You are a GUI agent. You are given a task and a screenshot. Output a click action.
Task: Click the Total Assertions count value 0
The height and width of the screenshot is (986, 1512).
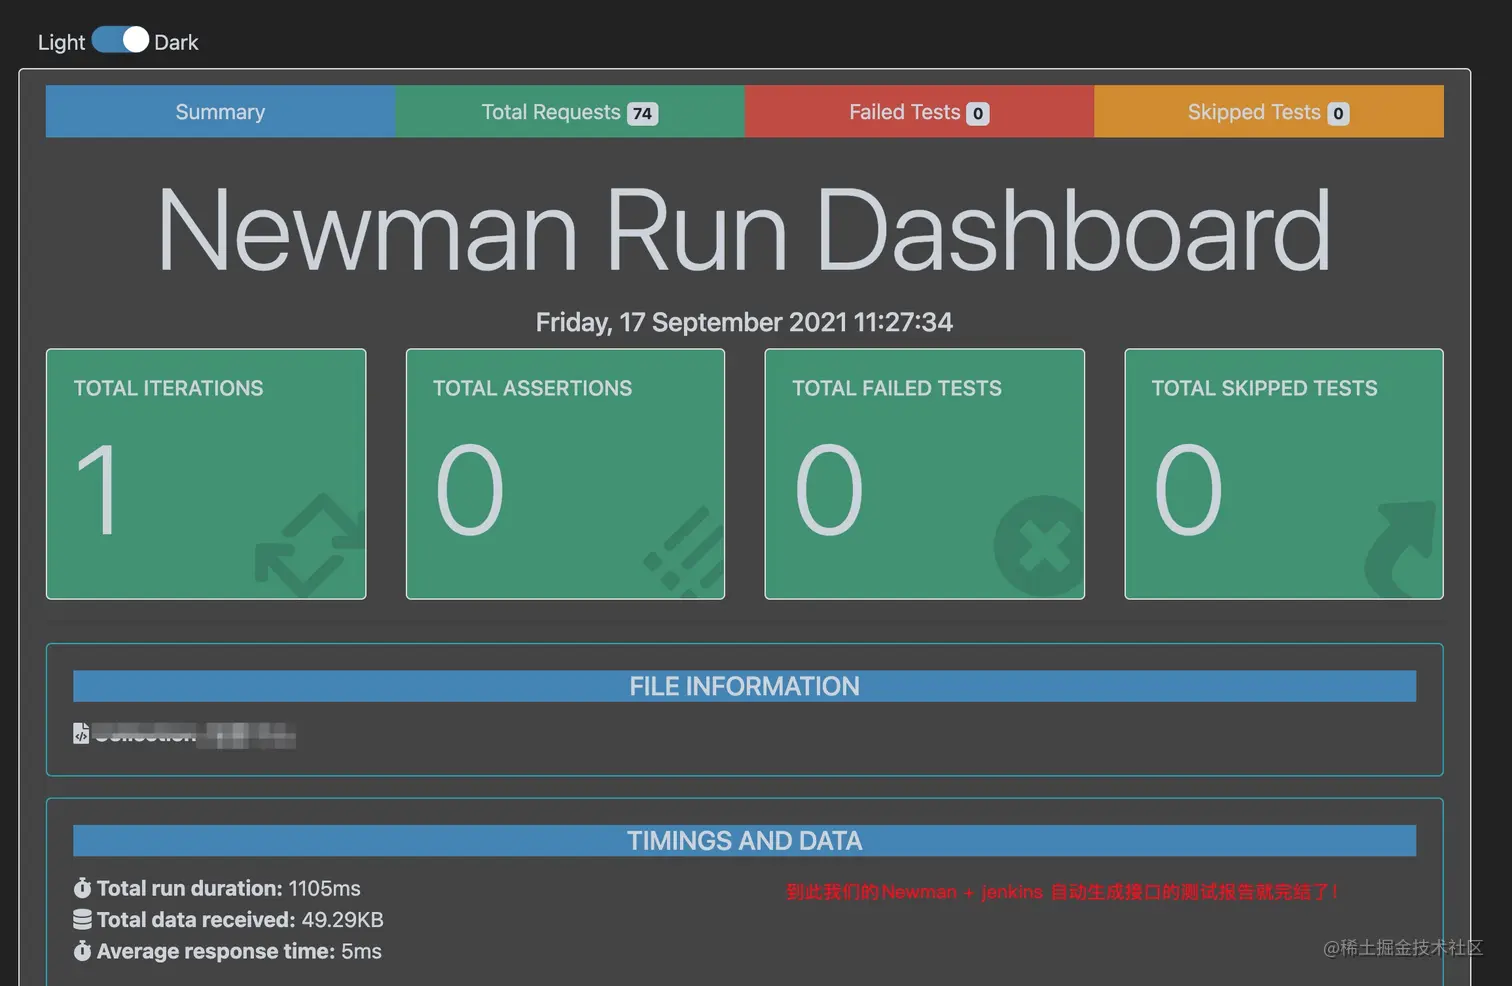coord(469,490)
